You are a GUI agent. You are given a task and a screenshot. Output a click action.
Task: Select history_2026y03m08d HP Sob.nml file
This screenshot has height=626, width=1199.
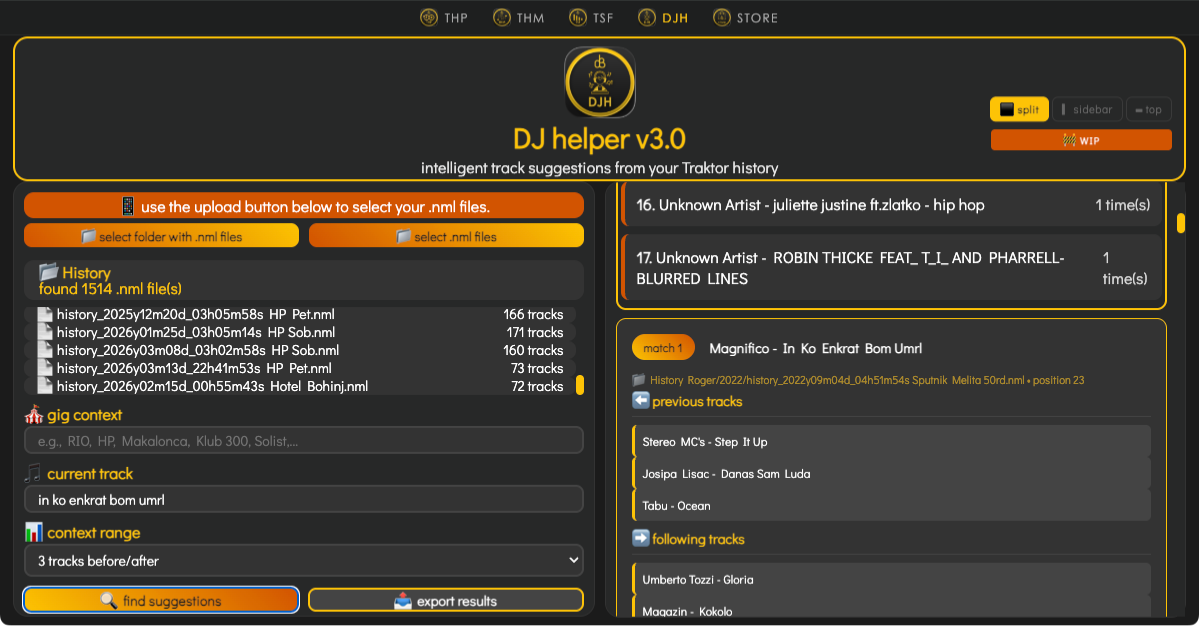(300, 350)
